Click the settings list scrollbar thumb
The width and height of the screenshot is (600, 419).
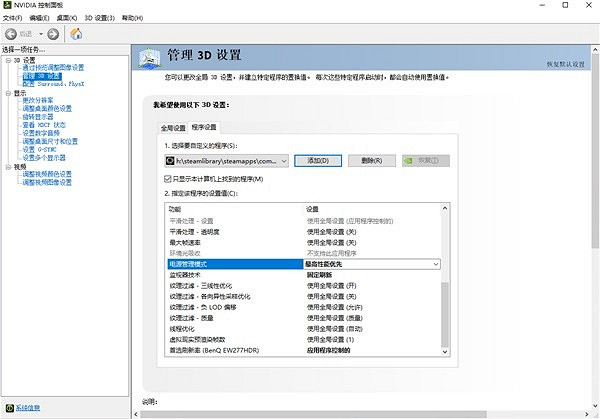pyautogui.click(x=445, y=315)
